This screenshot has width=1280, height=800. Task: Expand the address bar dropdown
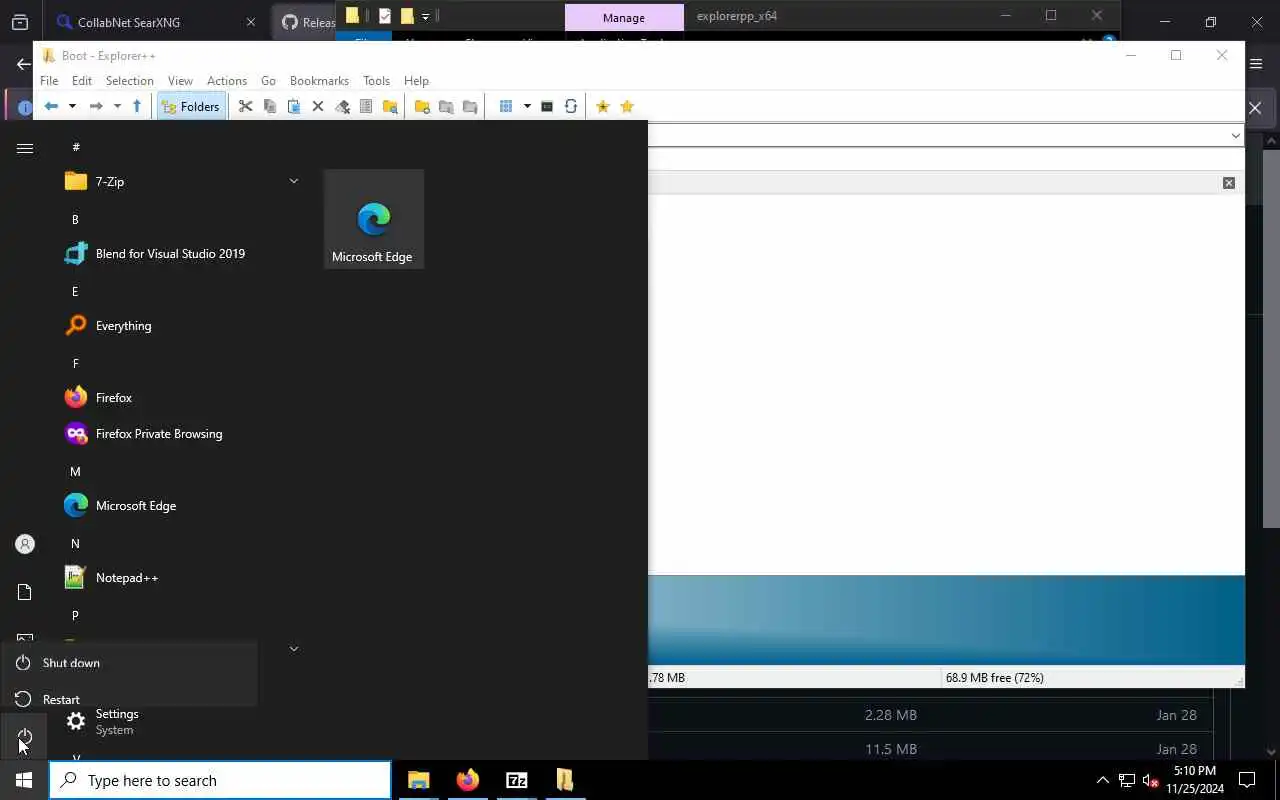(x=1235, y=135)
